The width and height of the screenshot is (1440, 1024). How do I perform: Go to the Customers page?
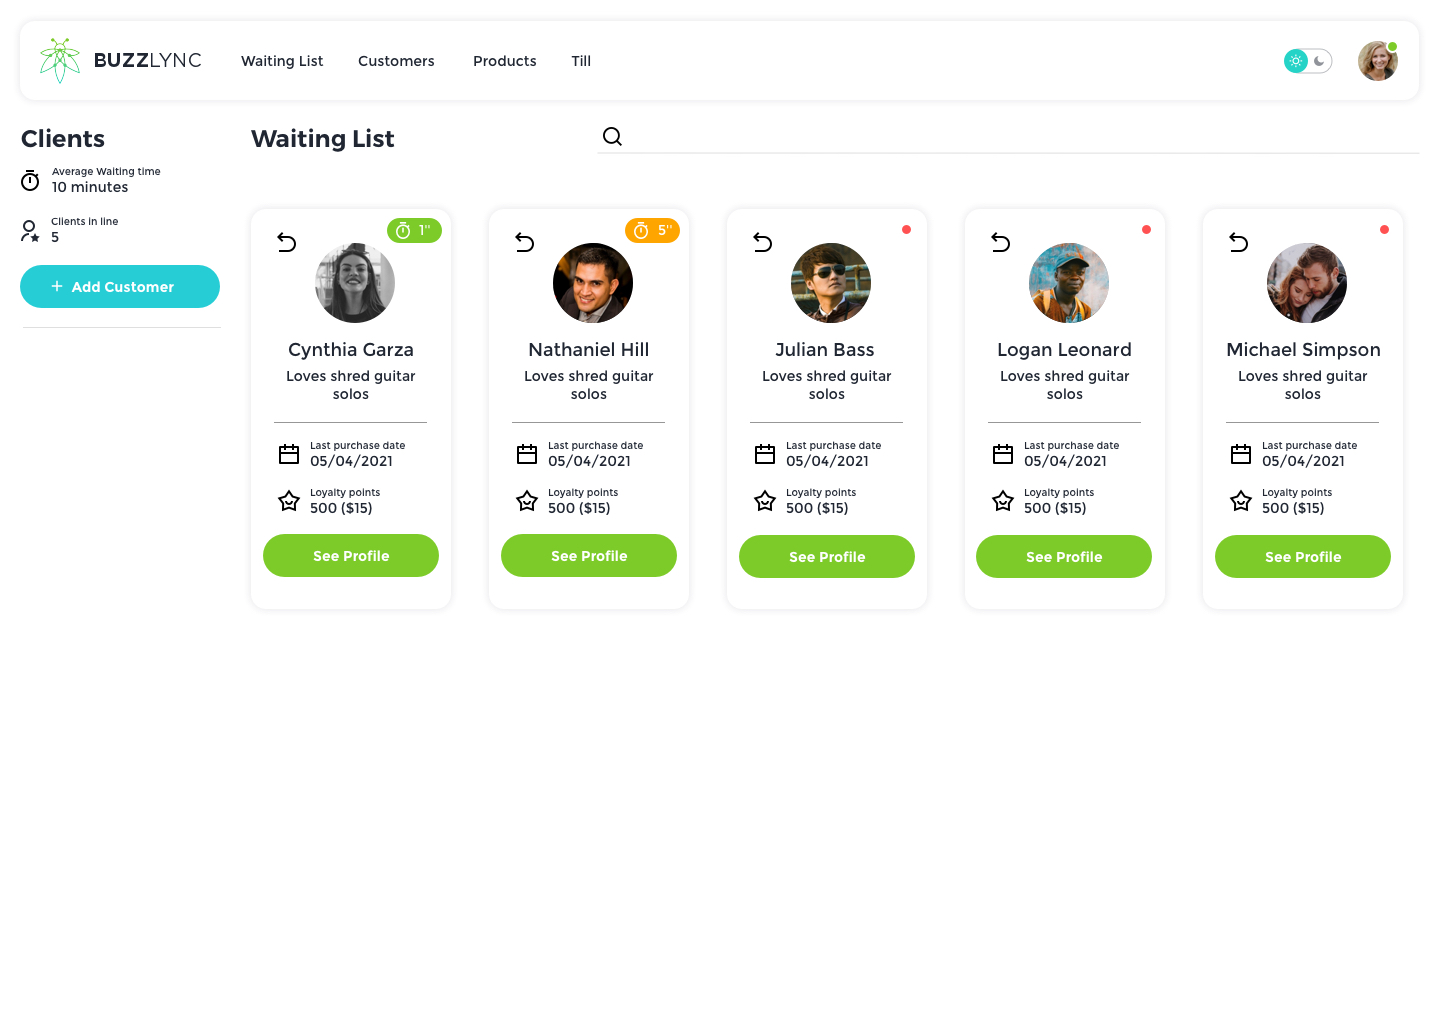(396, 61)
